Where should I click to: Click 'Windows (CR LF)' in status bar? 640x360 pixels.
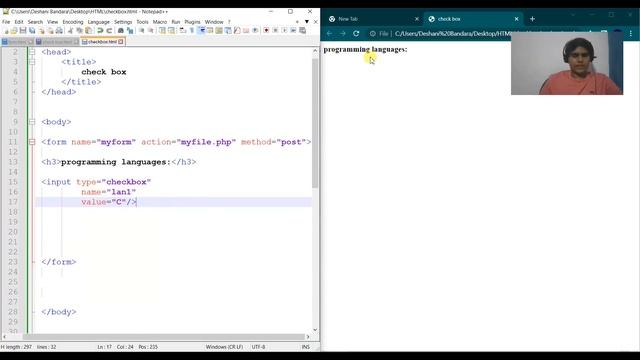click(224, 347)
